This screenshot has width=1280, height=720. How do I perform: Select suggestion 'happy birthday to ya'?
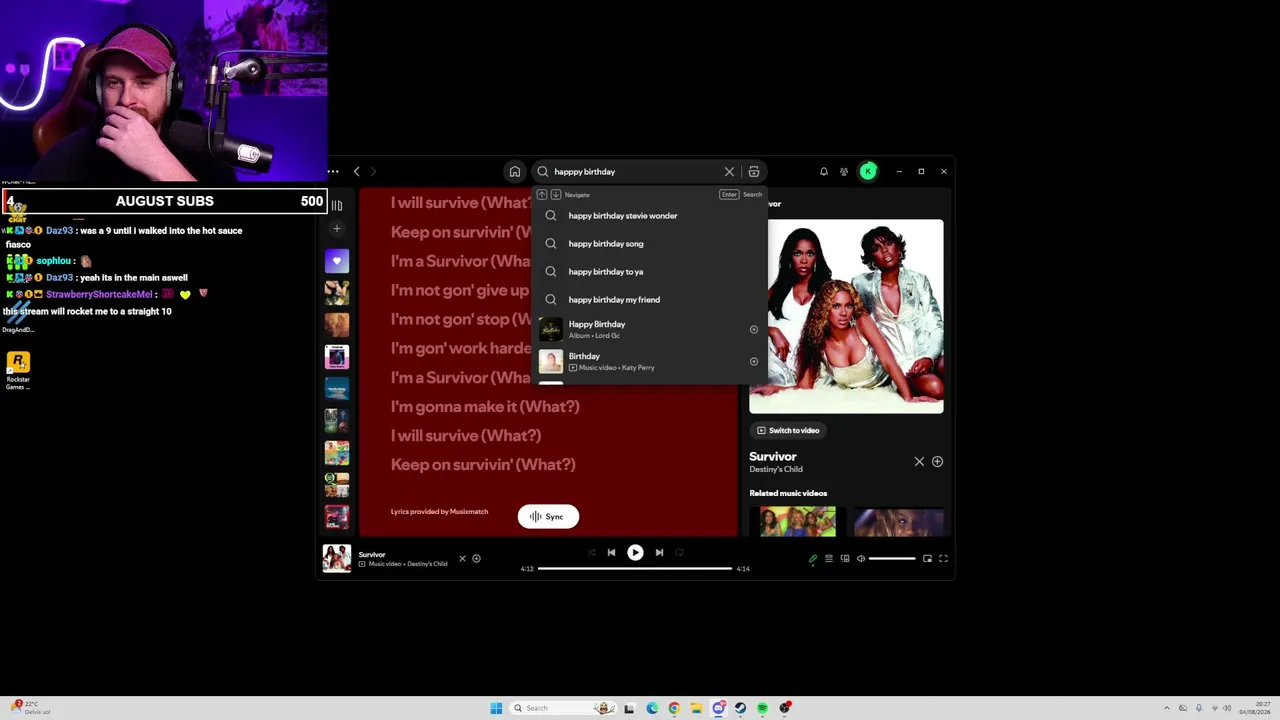tap(650, 272)
